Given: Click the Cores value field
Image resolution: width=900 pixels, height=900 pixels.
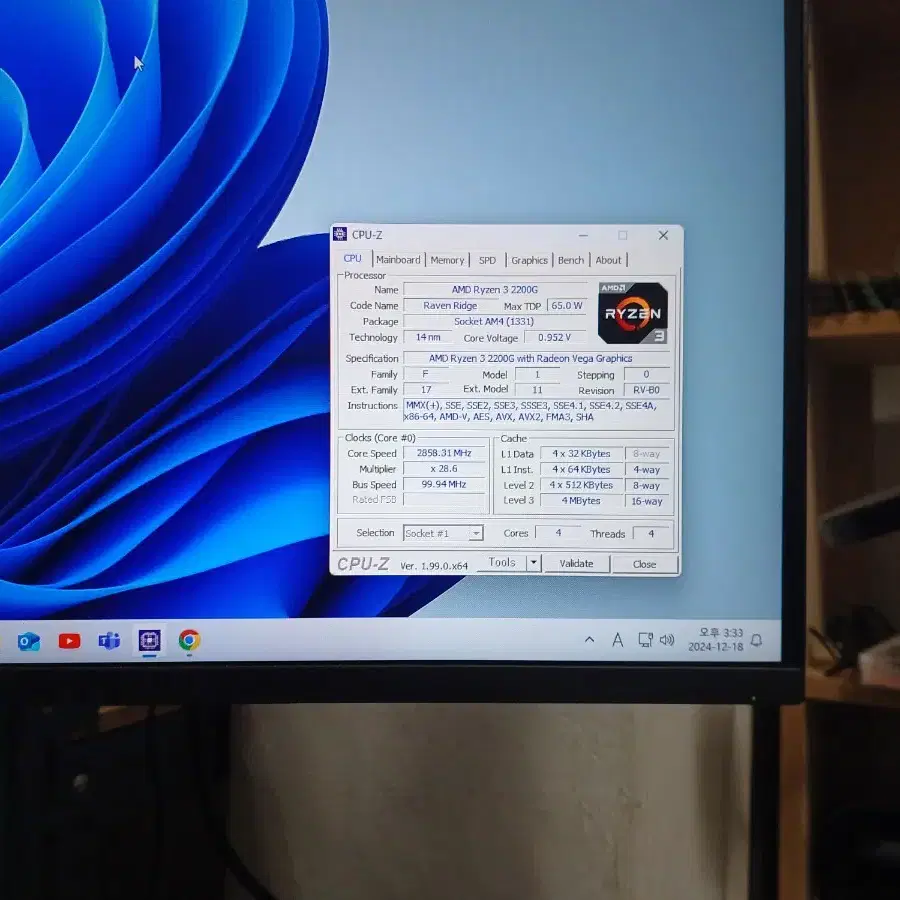Looking at the screenshot, I should [558, 533].
